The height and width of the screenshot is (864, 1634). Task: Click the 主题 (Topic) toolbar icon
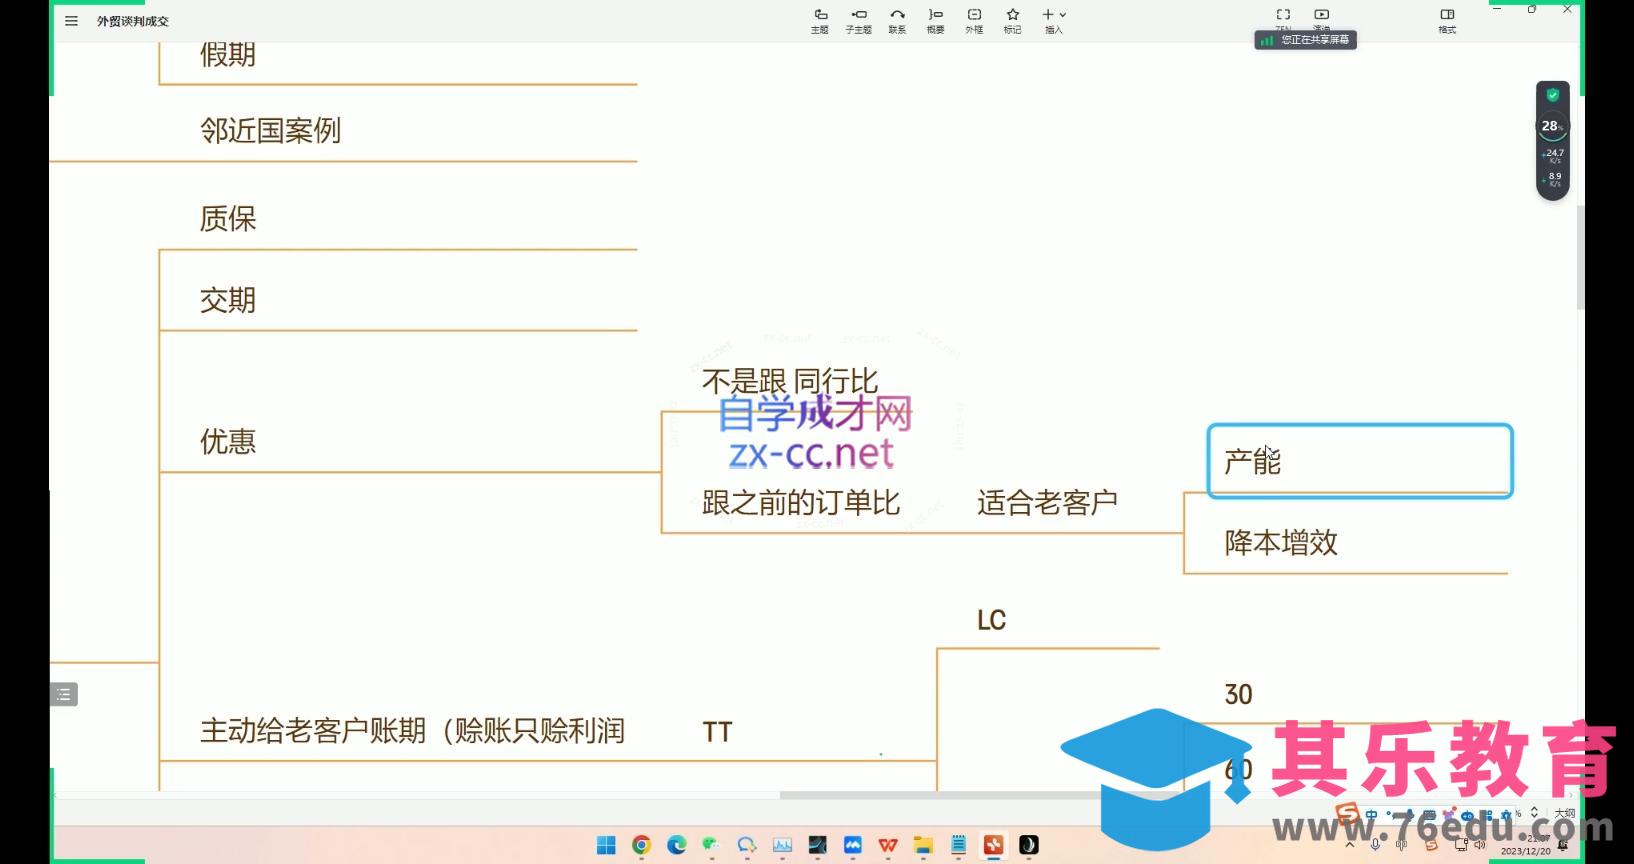[820, 19]
